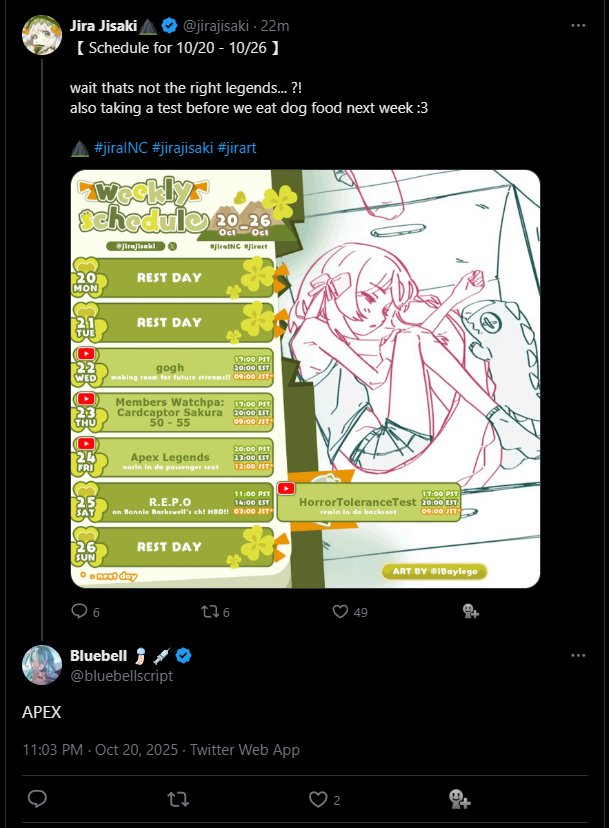
Task: Open Bluebell's profile avatar
Action: (42, 665)
